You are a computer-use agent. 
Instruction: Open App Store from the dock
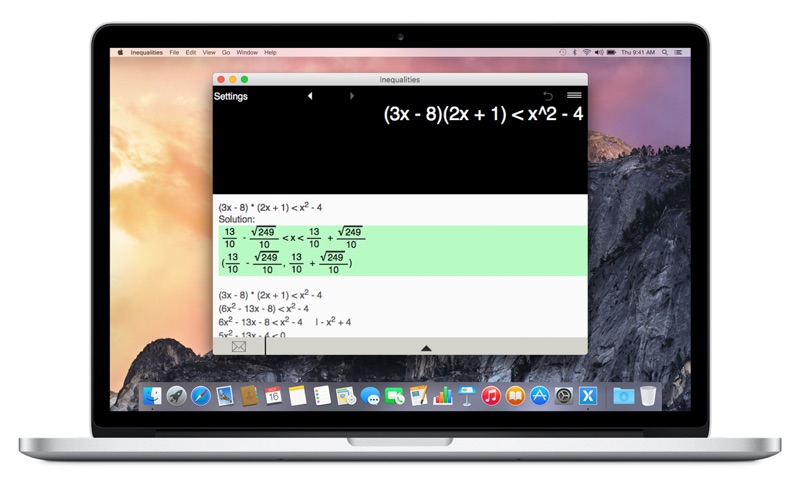[539, 396]
